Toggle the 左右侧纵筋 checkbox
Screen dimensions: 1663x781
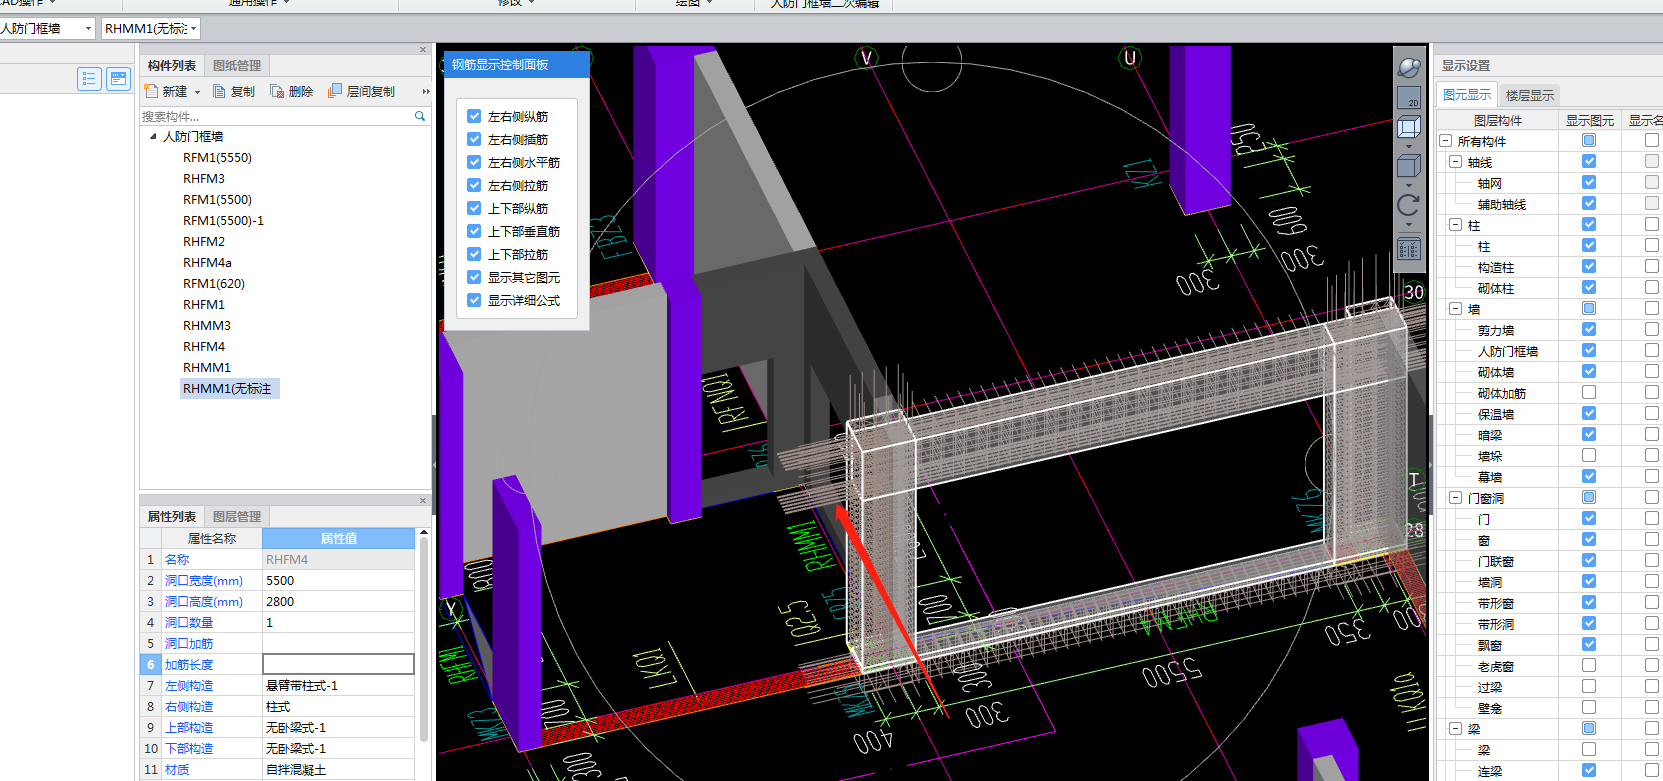point(474,116)
